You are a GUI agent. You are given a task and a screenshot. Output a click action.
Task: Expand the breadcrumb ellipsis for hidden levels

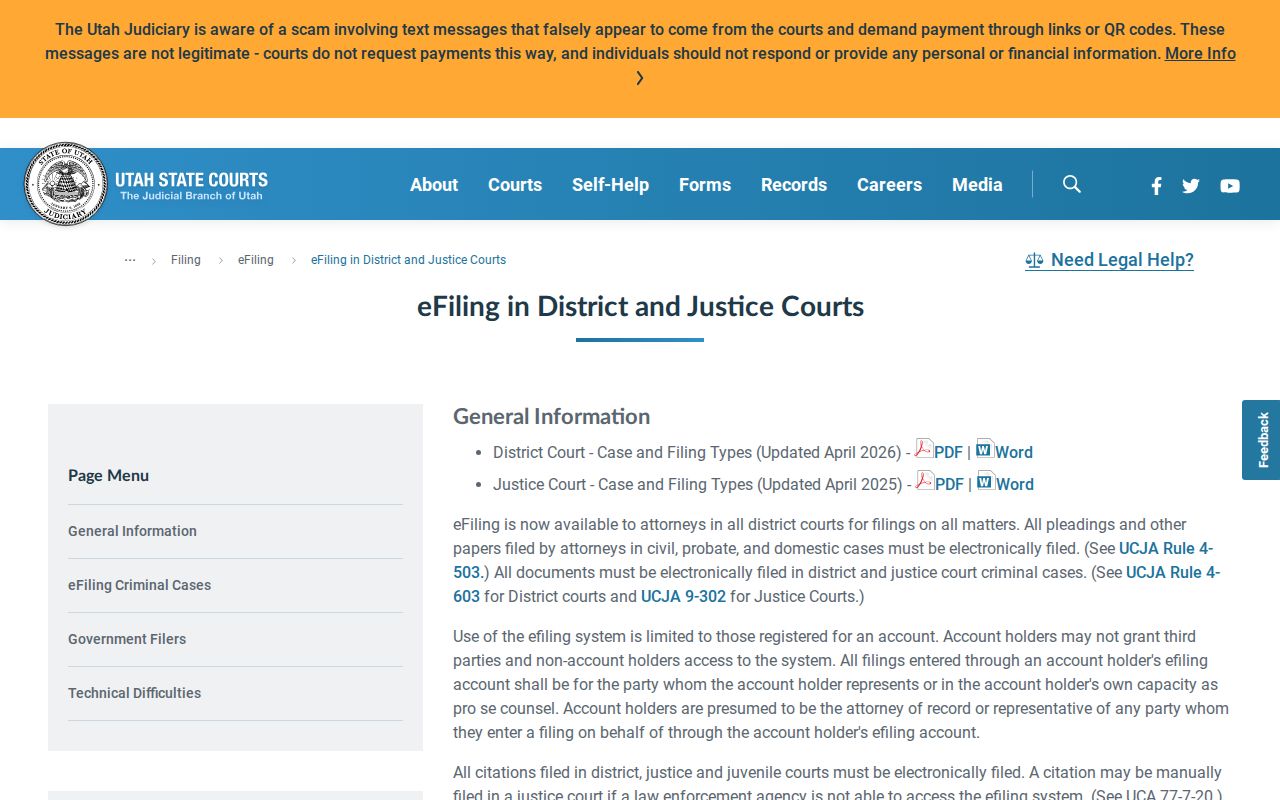click(x=130, y=260)
